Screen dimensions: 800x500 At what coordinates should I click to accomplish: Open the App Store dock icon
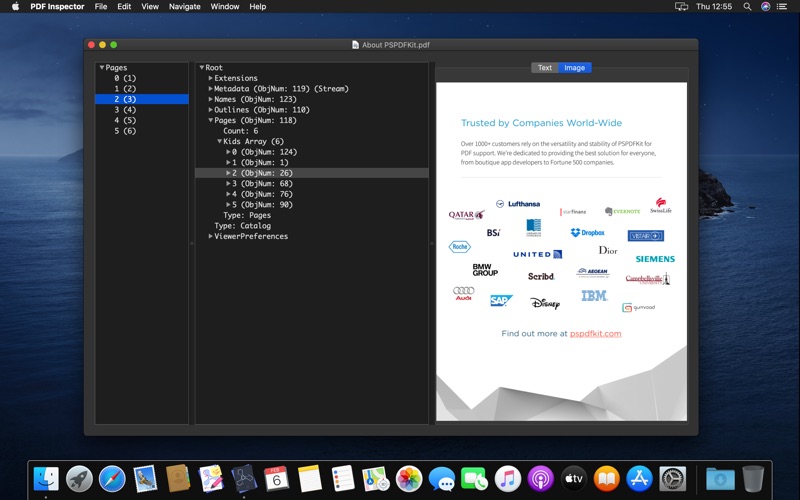[x=639, y=479]
